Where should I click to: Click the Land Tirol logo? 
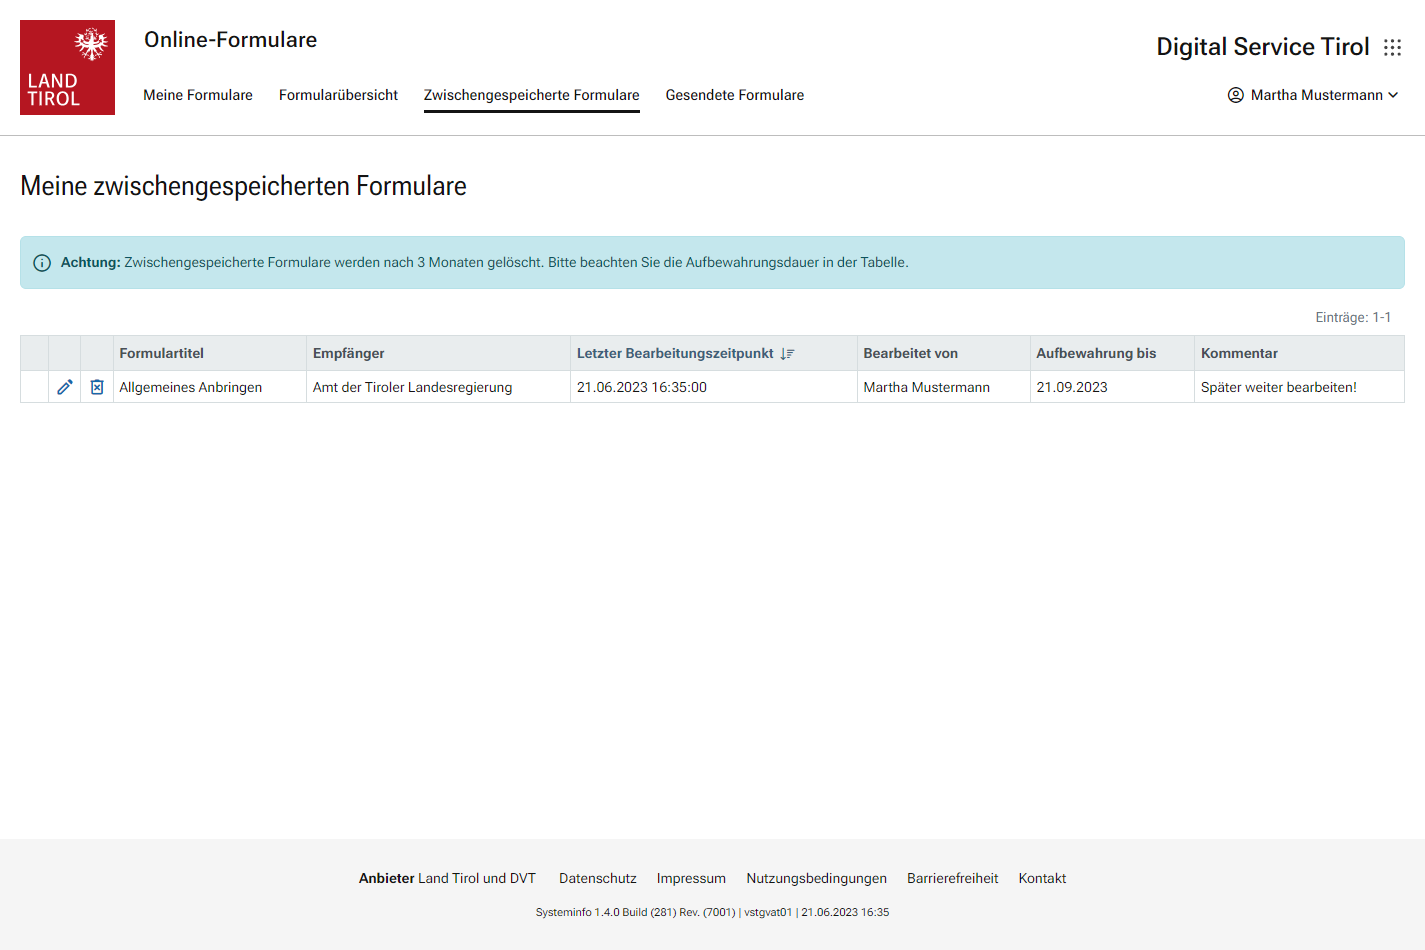(x=67, y=67)
